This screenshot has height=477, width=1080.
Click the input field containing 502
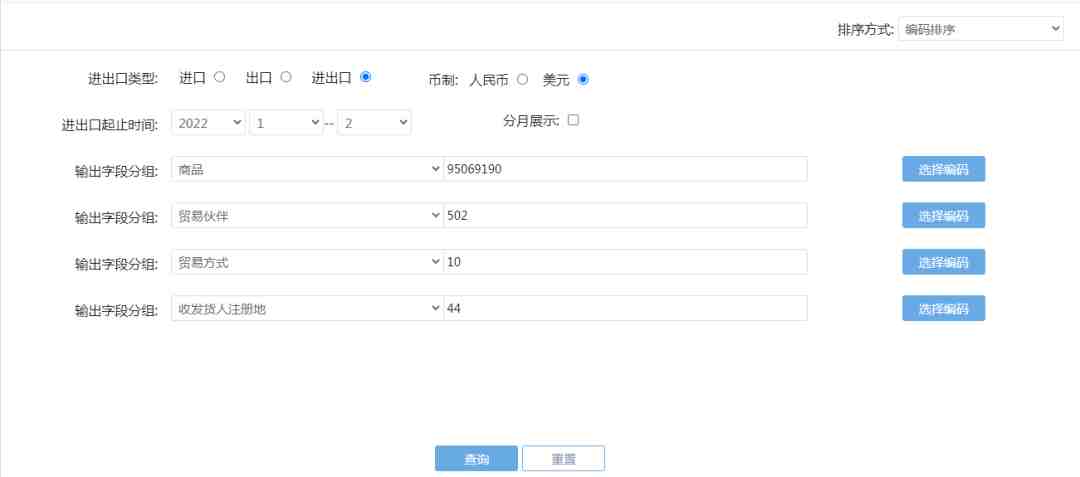coord(625,215)
